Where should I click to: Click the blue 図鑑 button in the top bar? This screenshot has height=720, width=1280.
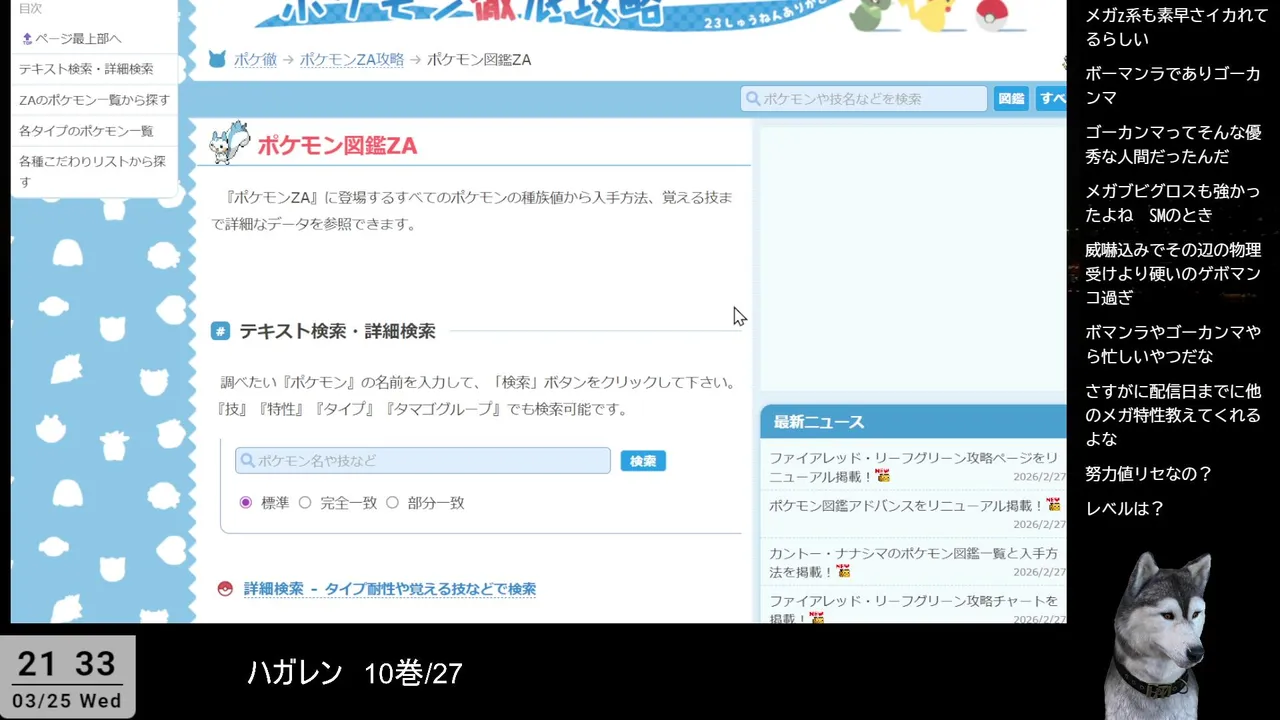pos(1011,98)
